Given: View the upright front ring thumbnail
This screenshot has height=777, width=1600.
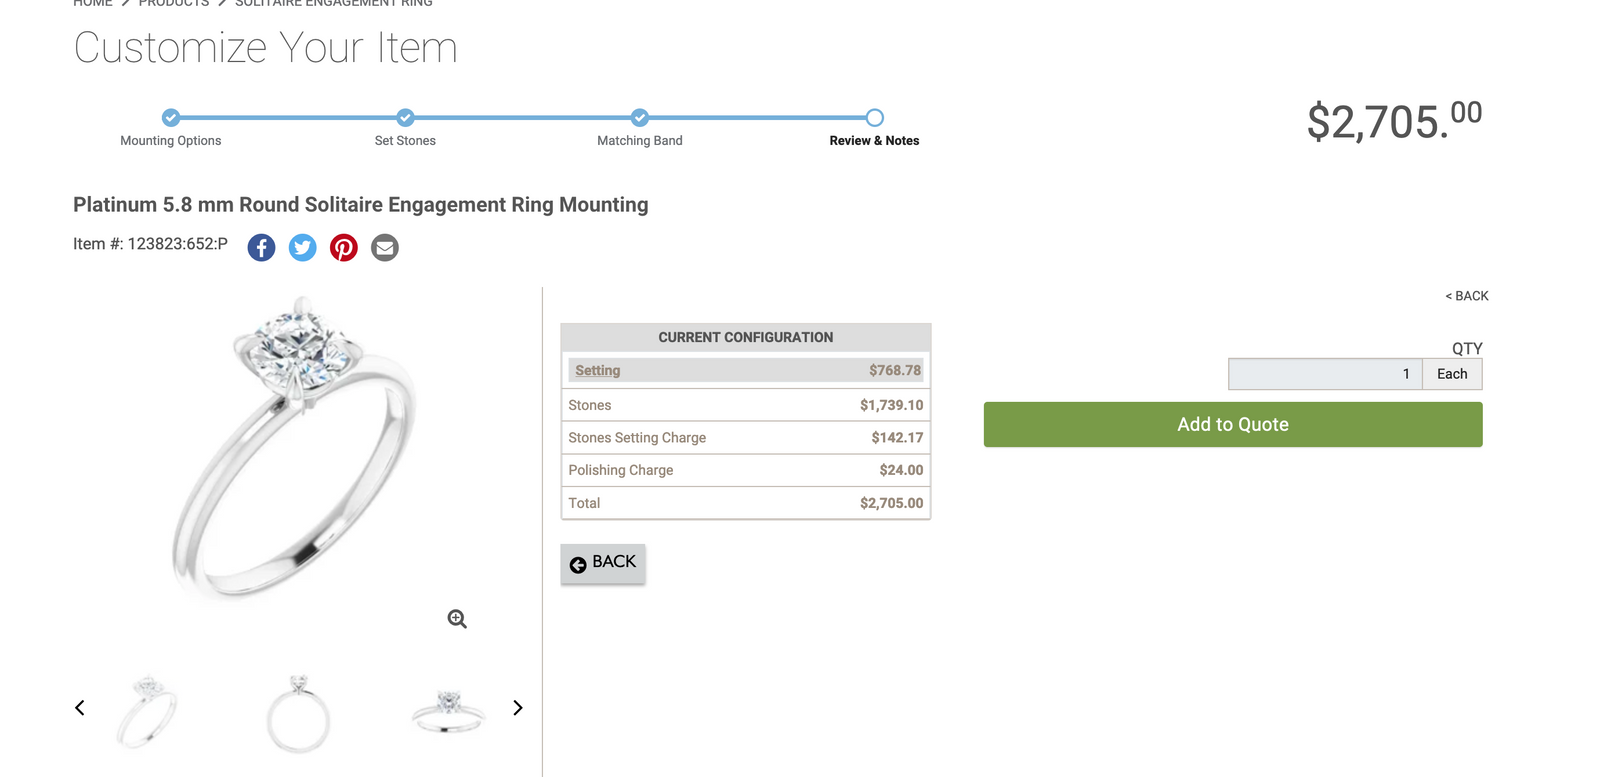Looking at the screenshot, I should [x=298, y=712].
